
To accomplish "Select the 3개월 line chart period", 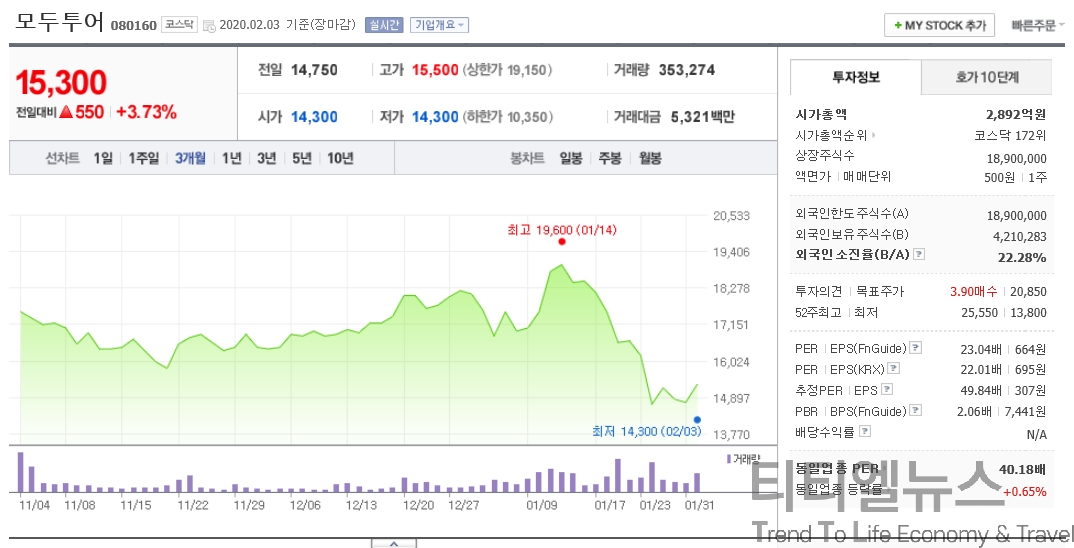I will tap(190, 158).
